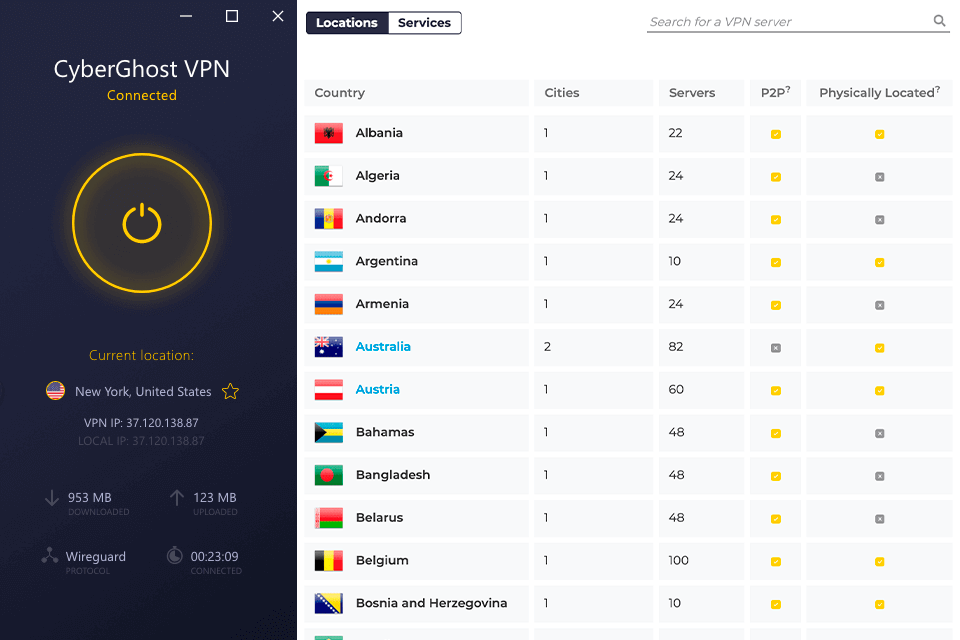The image size is (960, 640).
Task: Click the Wireguard protocol icon
Action: [50, 555]
